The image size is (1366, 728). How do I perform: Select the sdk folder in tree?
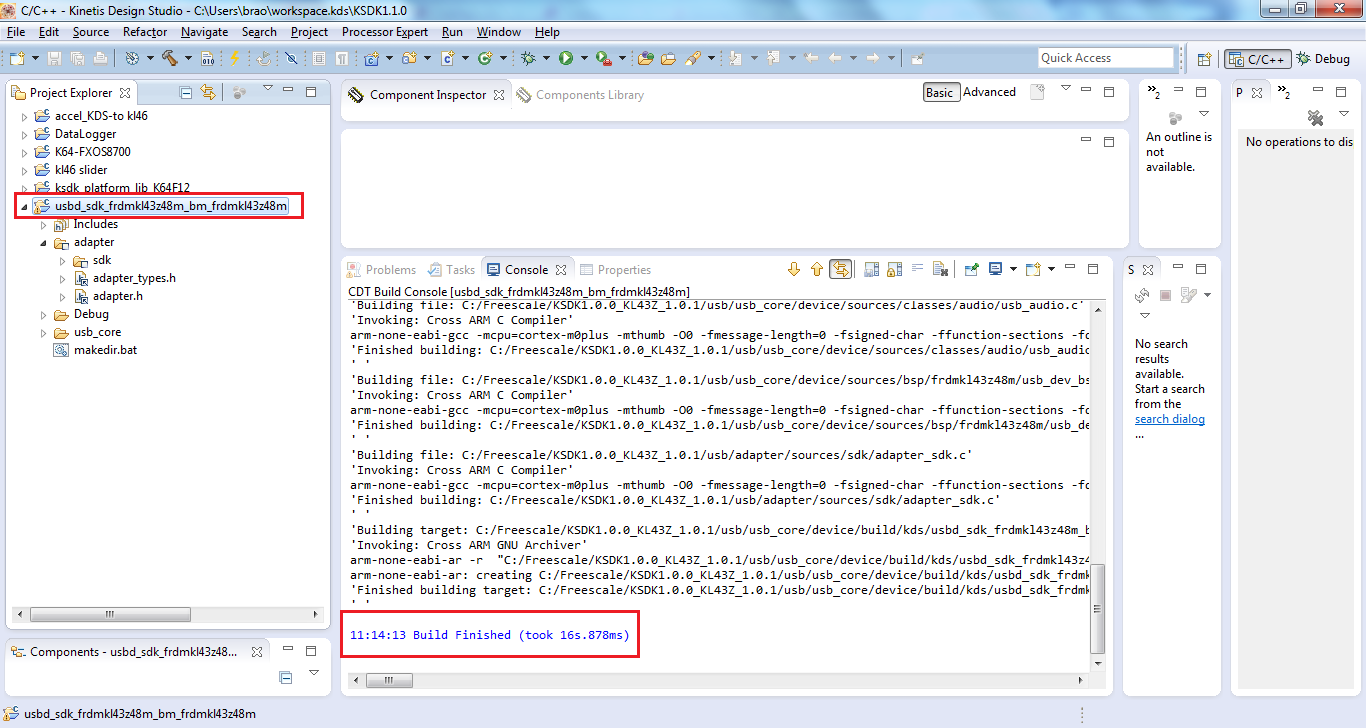102,260
